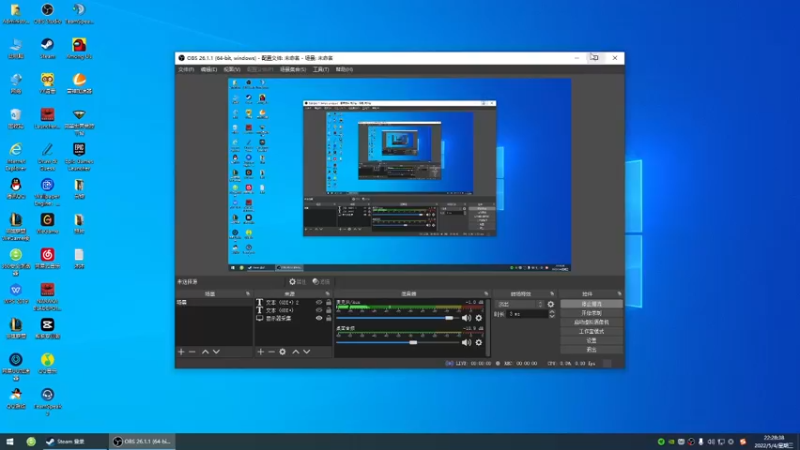Pop out the 场景 dock panel
800x450 pixels.
(x=248, y=294)
